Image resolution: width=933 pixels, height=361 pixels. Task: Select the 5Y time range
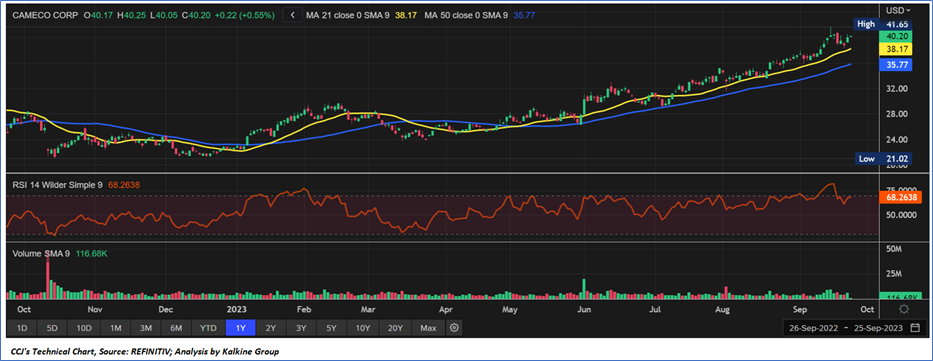[x=331, y=328]
